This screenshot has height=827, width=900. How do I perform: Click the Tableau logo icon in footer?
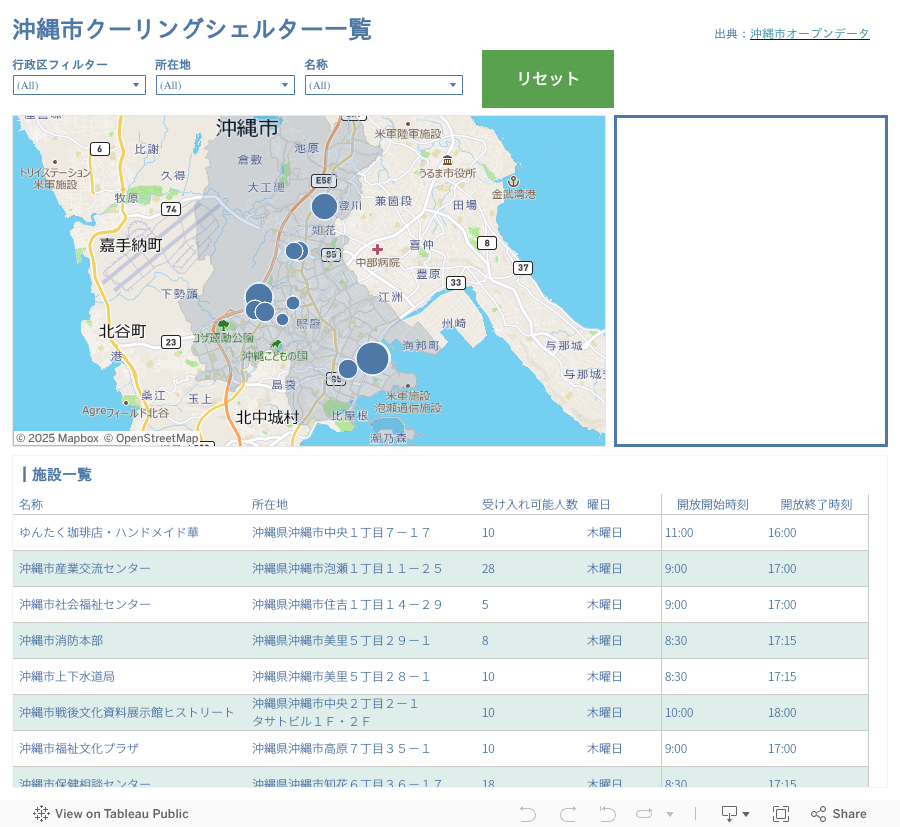[41, 813]
